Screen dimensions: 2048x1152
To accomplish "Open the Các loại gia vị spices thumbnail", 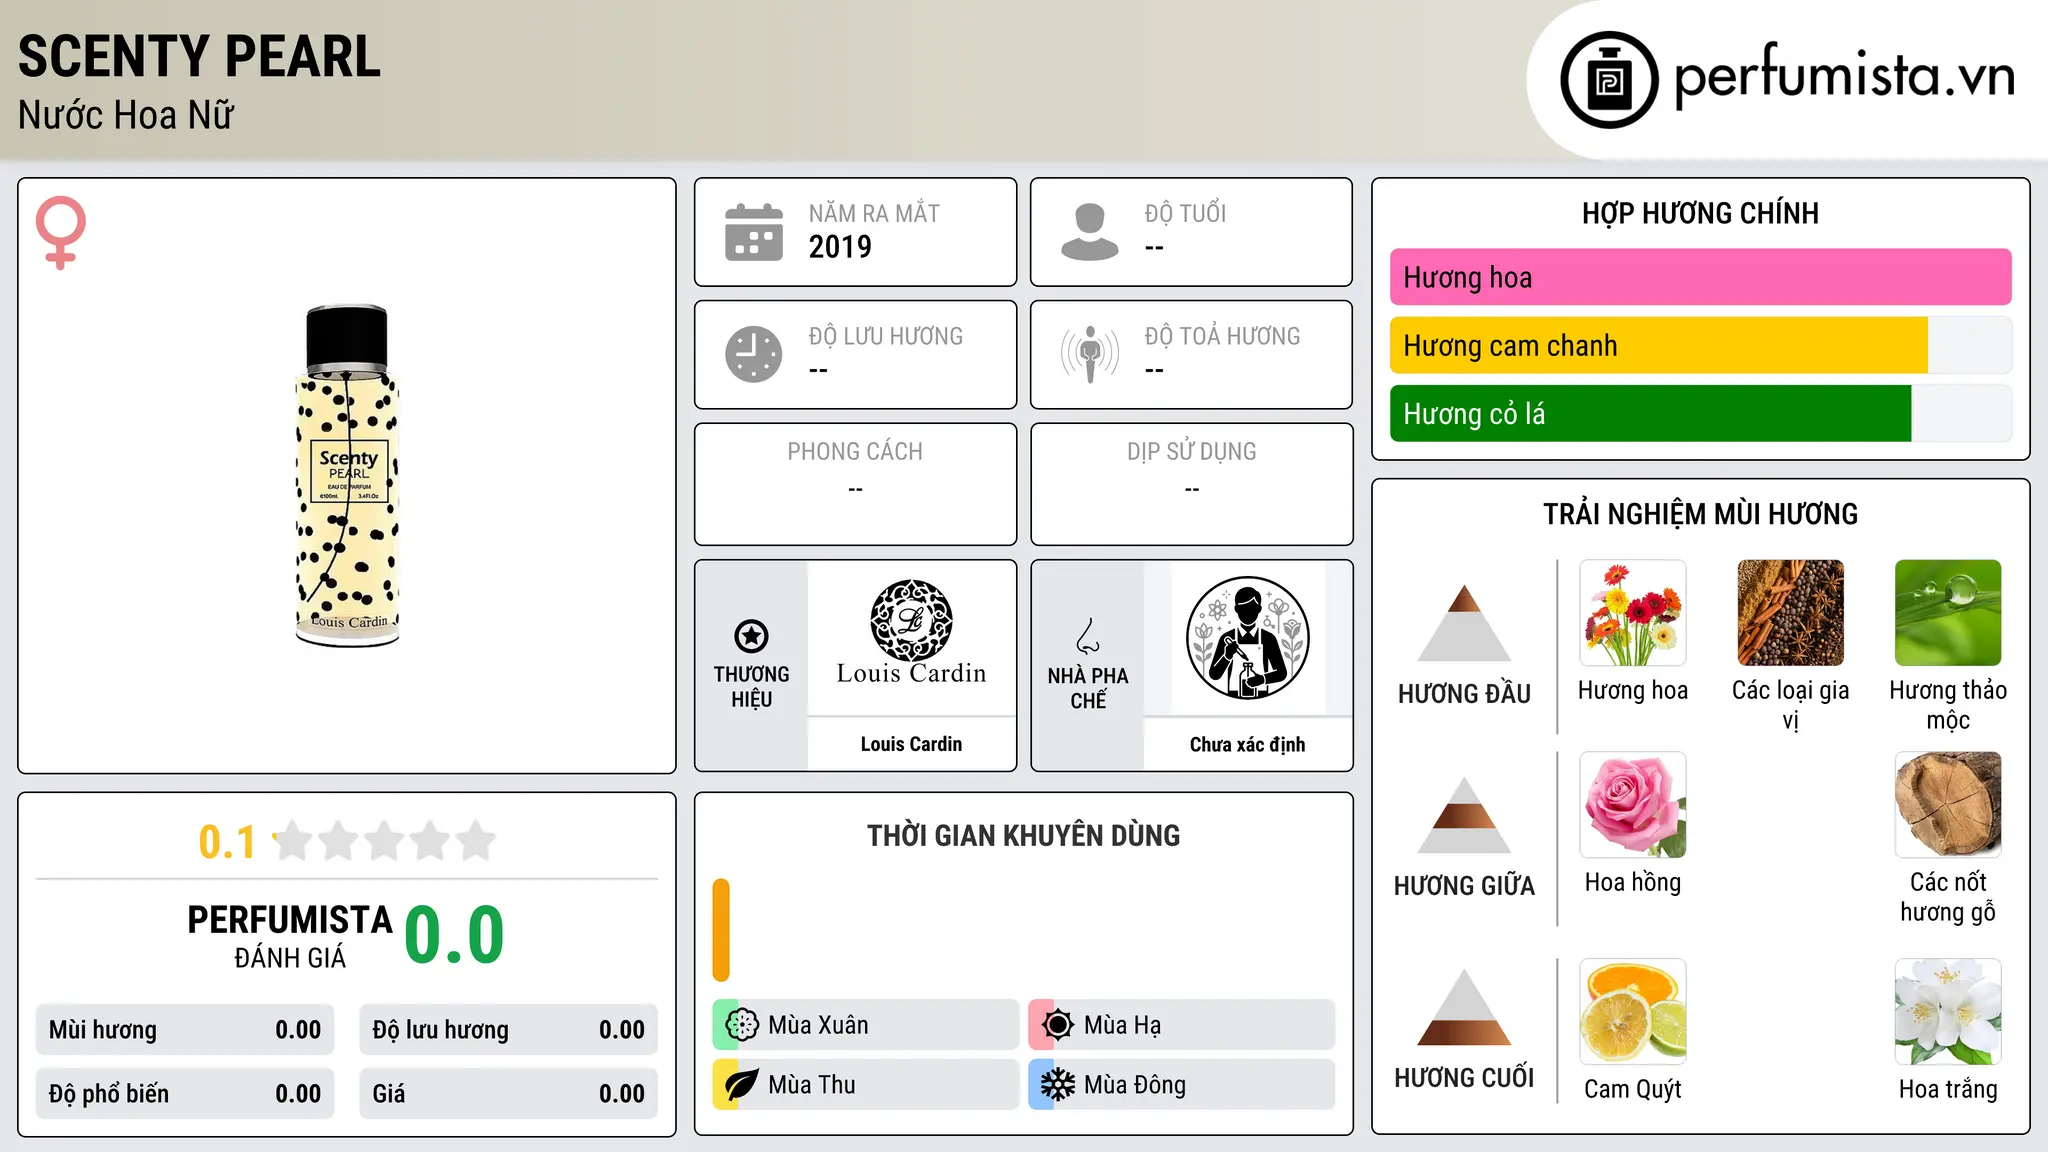I will [1791, 613].
